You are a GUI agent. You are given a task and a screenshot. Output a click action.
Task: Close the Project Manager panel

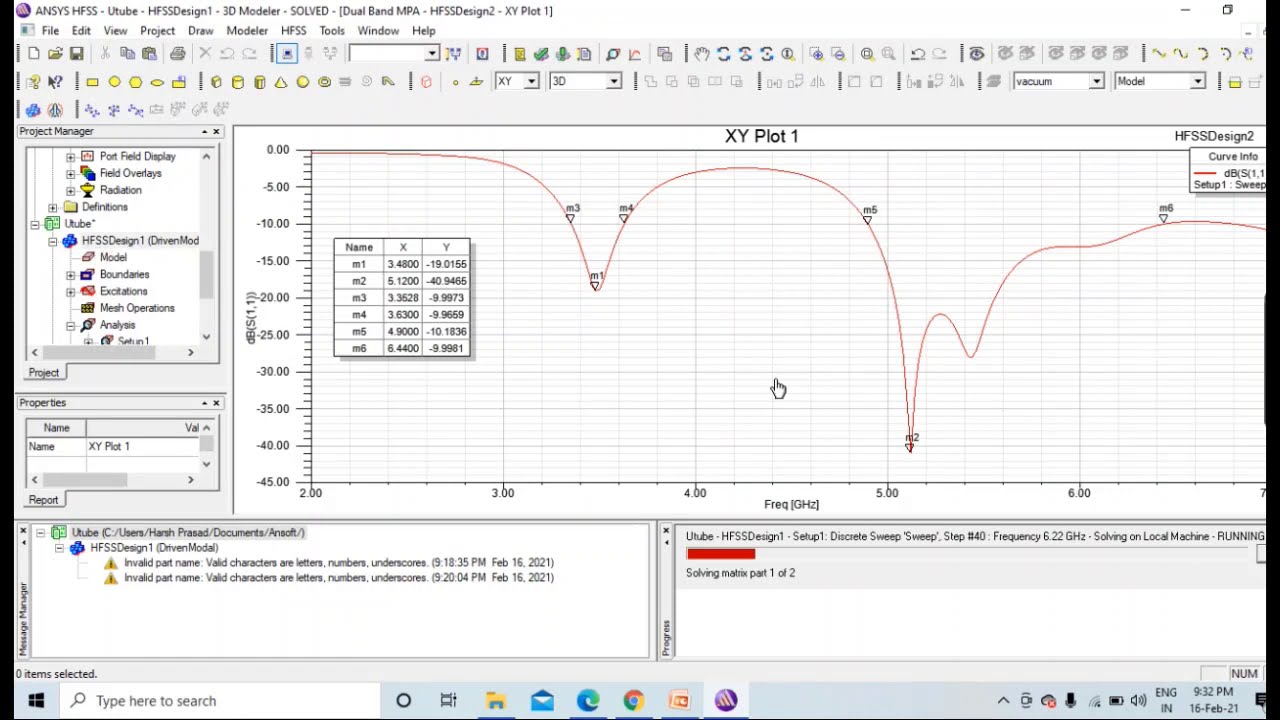pos(216,132)
